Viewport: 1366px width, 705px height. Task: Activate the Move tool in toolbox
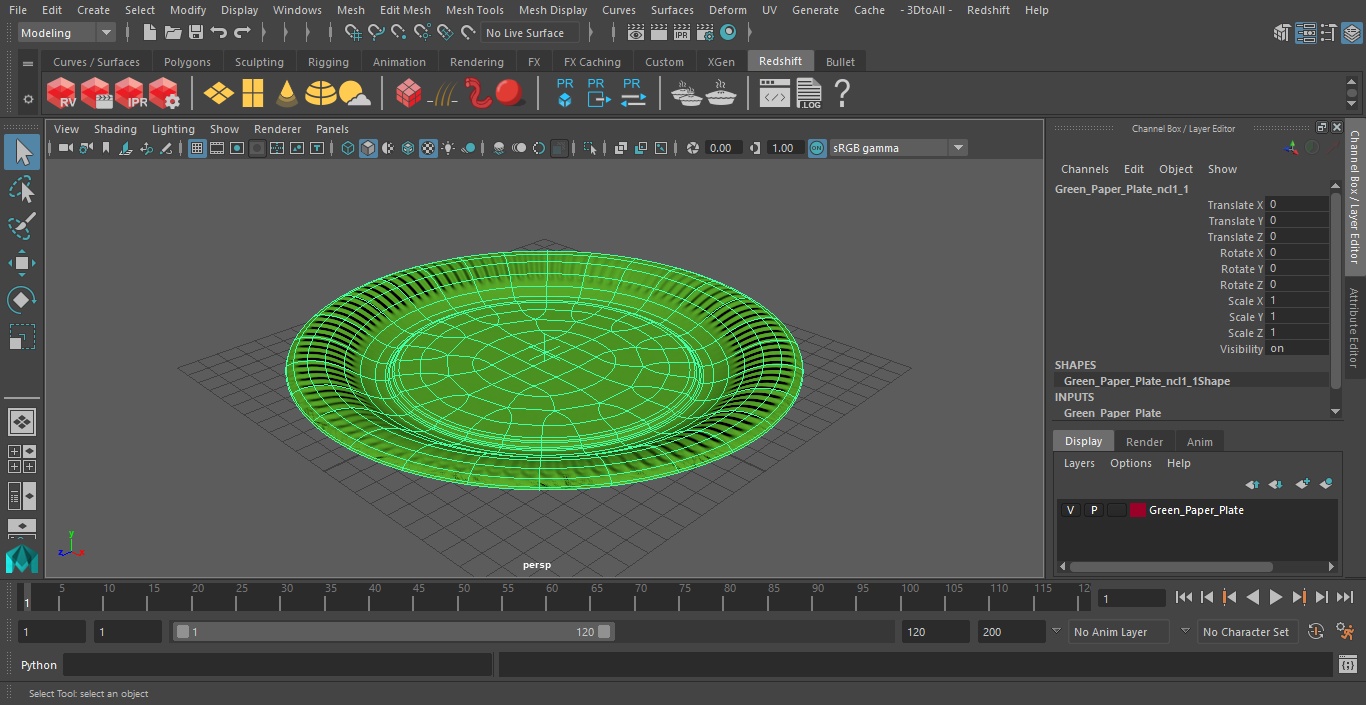tap(22, 263)
